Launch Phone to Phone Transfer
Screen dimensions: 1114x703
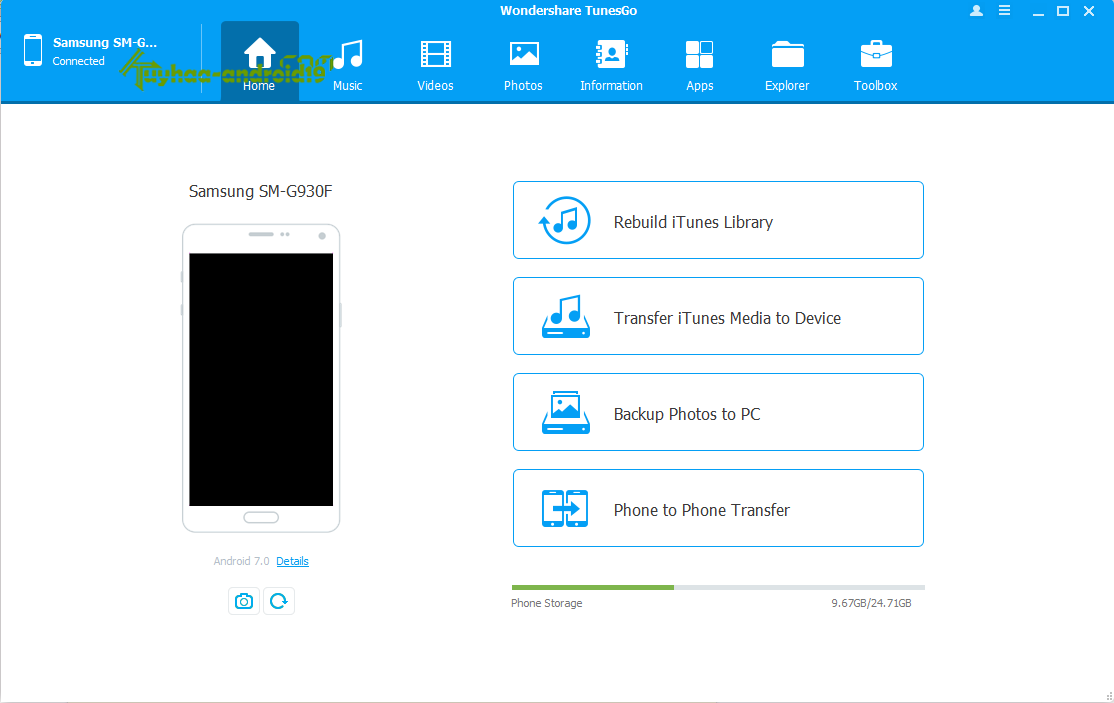(x=718, y=508)
